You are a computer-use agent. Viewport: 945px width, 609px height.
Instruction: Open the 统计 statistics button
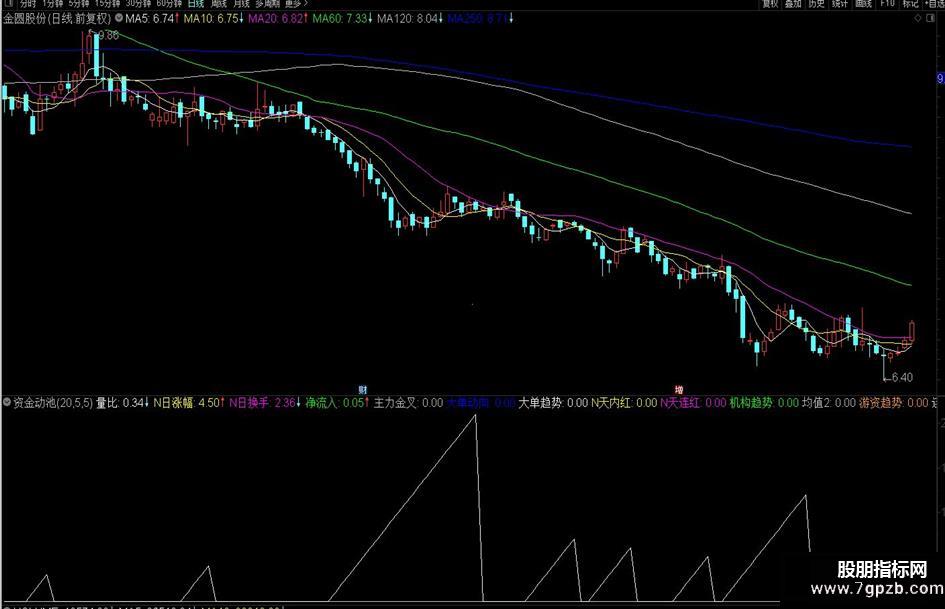pyautogui.click(x=840, y=4)
